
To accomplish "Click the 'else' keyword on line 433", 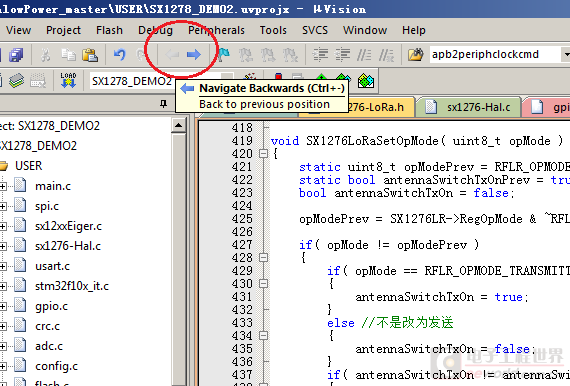I will tap(341, 323).
